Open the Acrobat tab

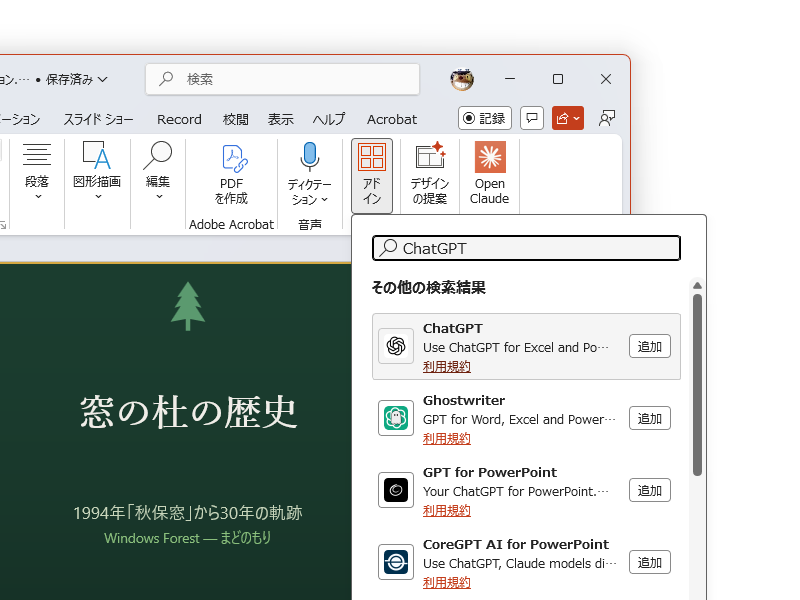coord(392,119)
